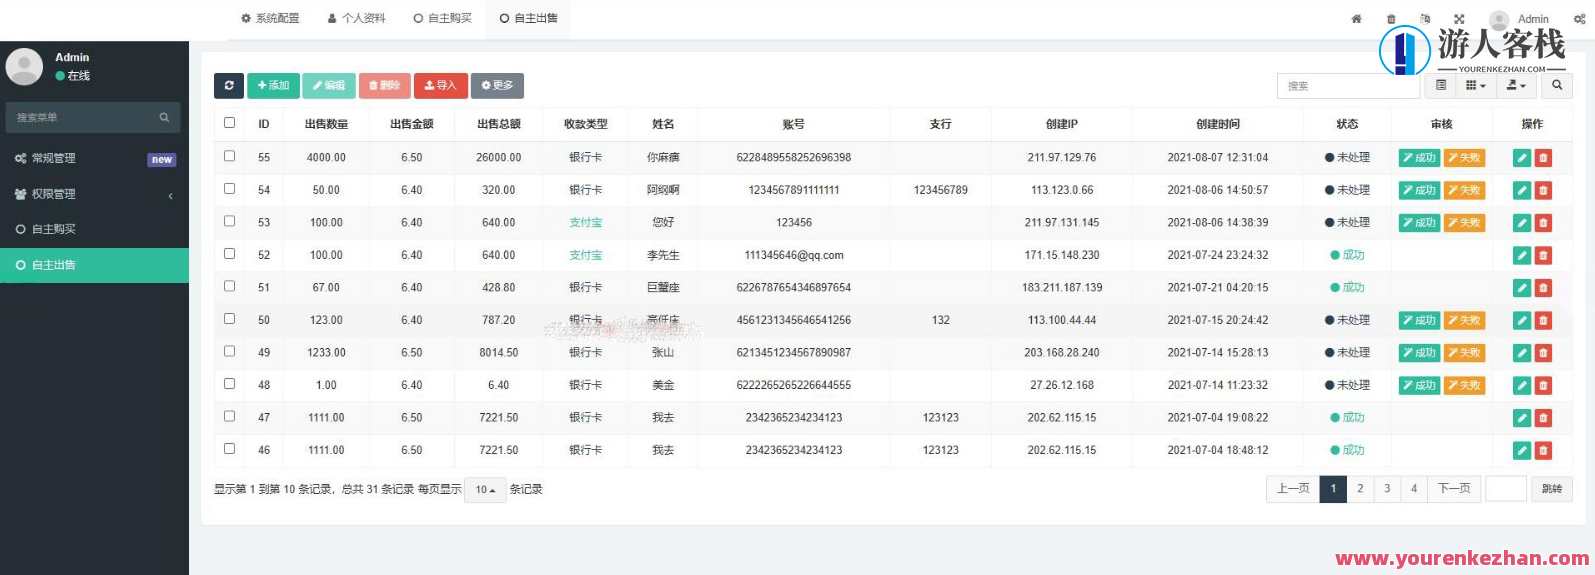
Task: Check the select-all checkbox in table header
Action: (x=229, y=123)
